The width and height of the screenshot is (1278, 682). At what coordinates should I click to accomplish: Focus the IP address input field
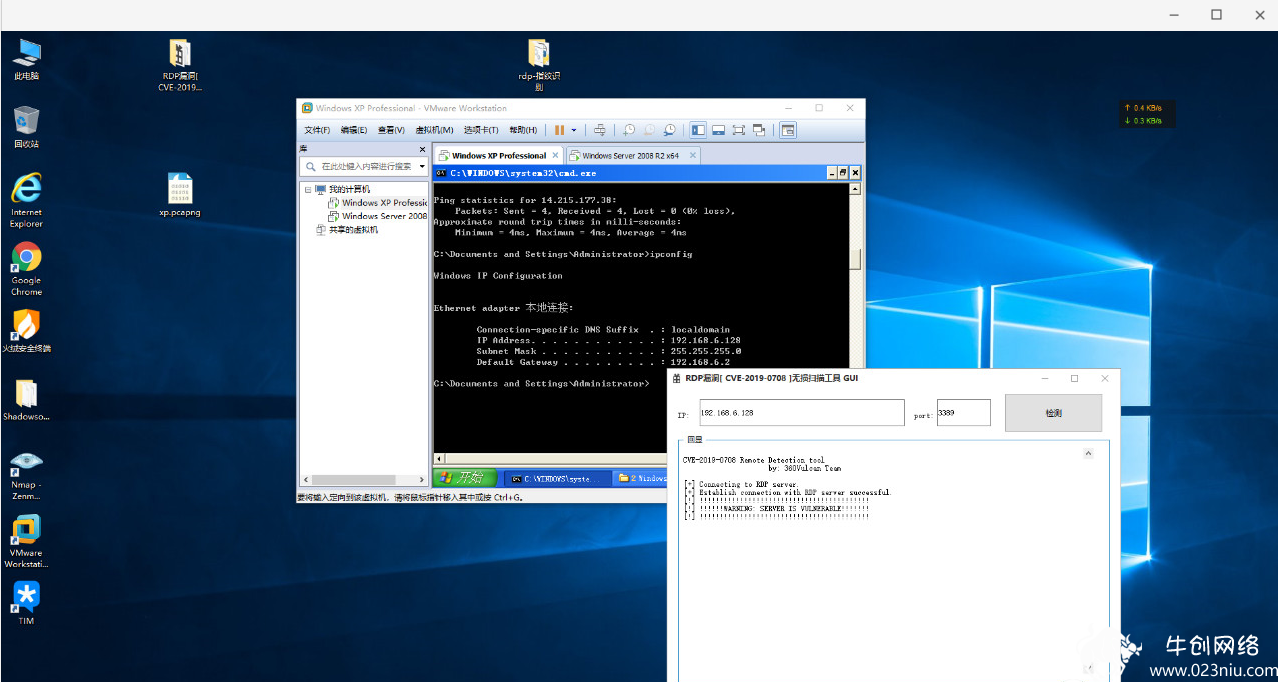pyautogui.click(x=802, y=413)
